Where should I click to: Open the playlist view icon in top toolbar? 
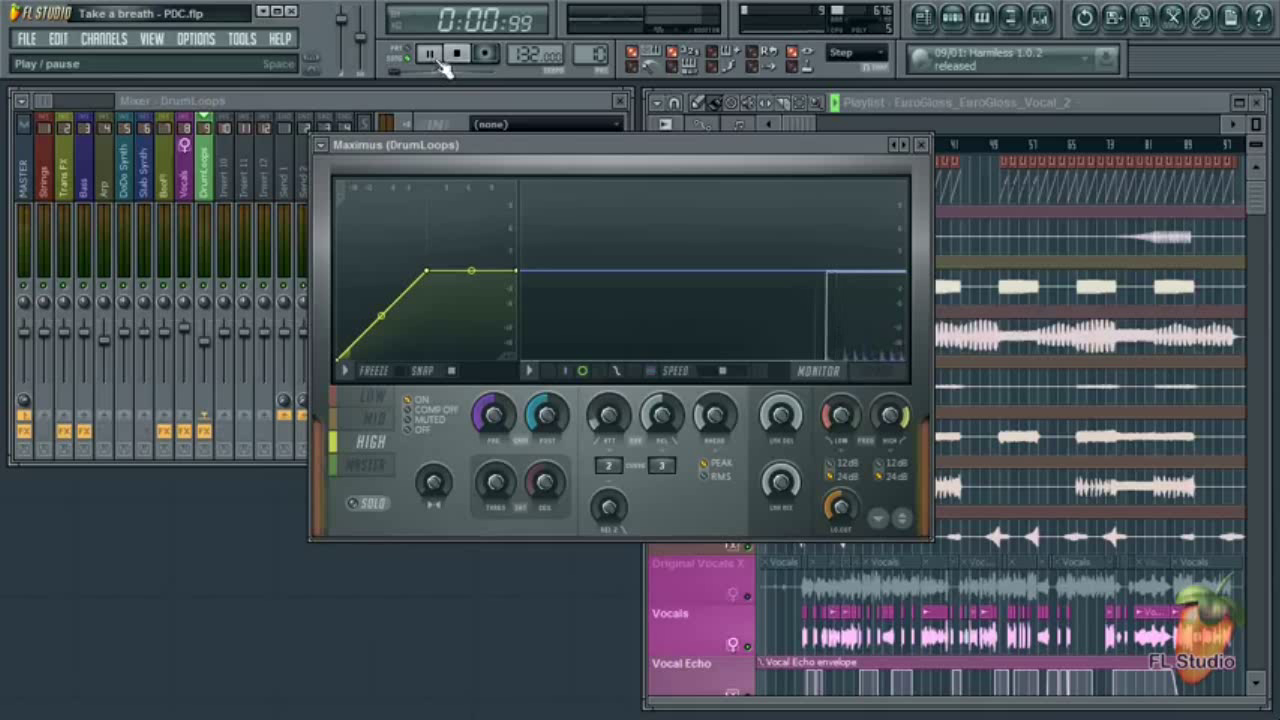pyautogui.click(x=923, y=17)
